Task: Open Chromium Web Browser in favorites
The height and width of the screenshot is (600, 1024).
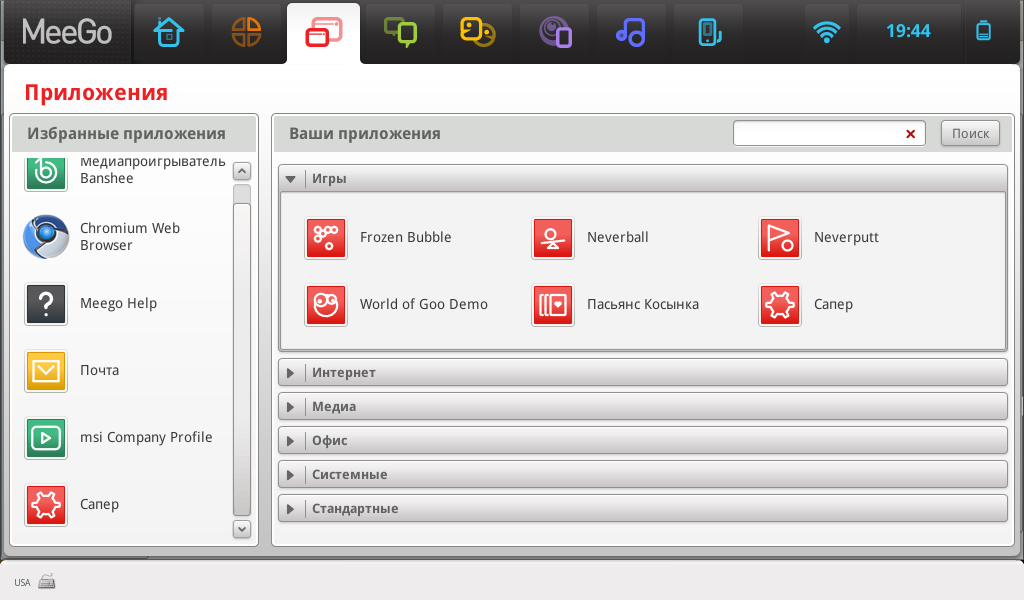Action: 46,237
